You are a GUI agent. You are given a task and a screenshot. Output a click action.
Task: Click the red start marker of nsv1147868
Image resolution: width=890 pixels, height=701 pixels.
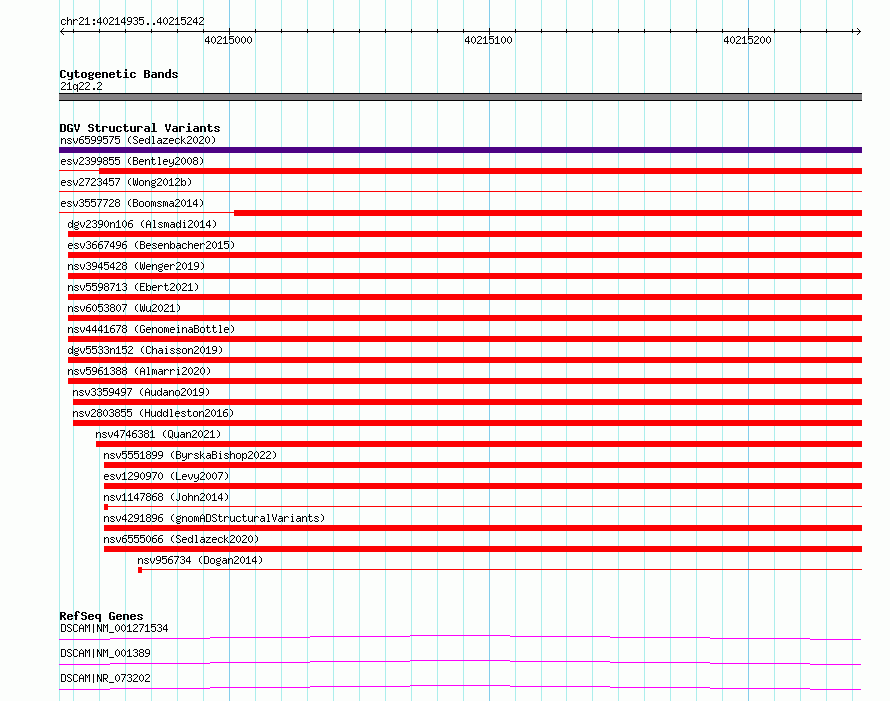point(106,507)
